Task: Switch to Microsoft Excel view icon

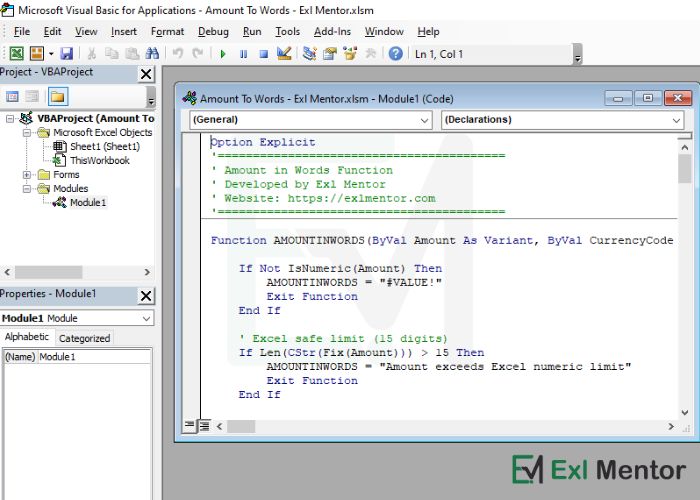Action: pyautogui.click(x=17, y=54)
